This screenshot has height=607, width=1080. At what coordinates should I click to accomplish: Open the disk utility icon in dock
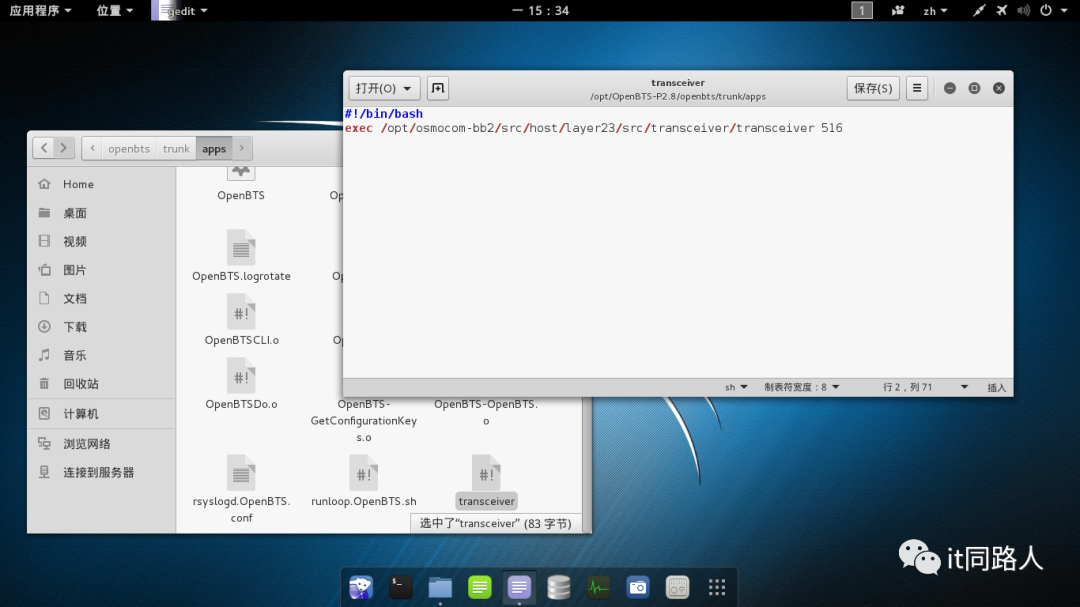click(677, 587)
